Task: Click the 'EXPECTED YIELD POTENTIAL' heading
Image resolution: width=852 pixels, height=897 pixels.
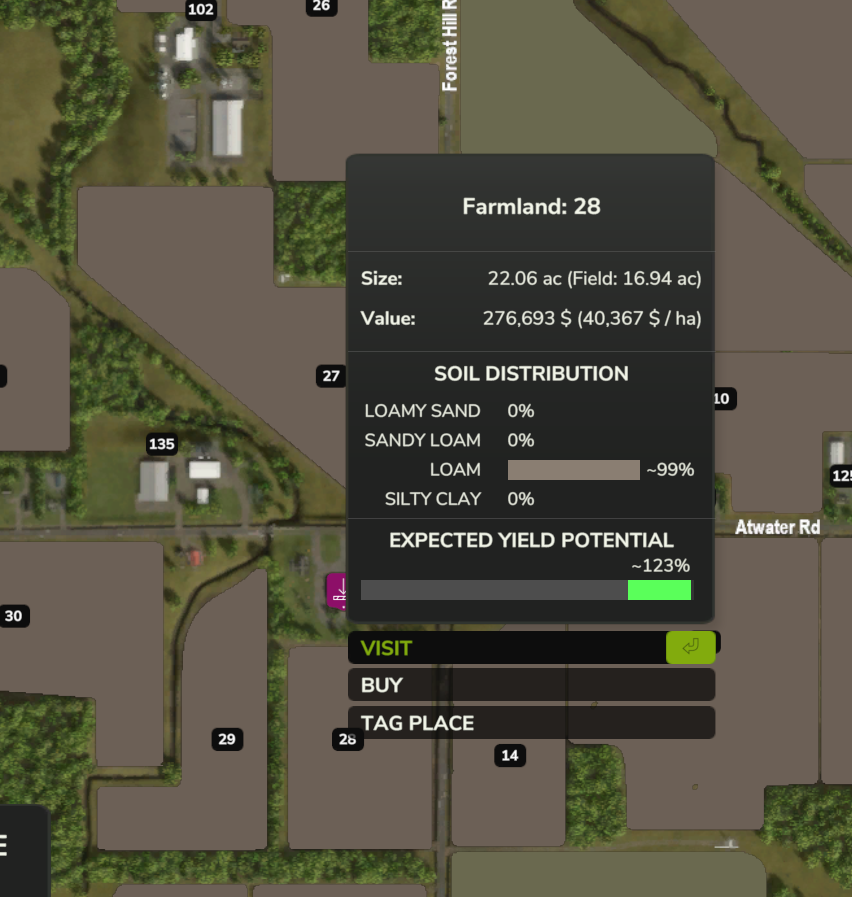Action: (x=532, y=540)
